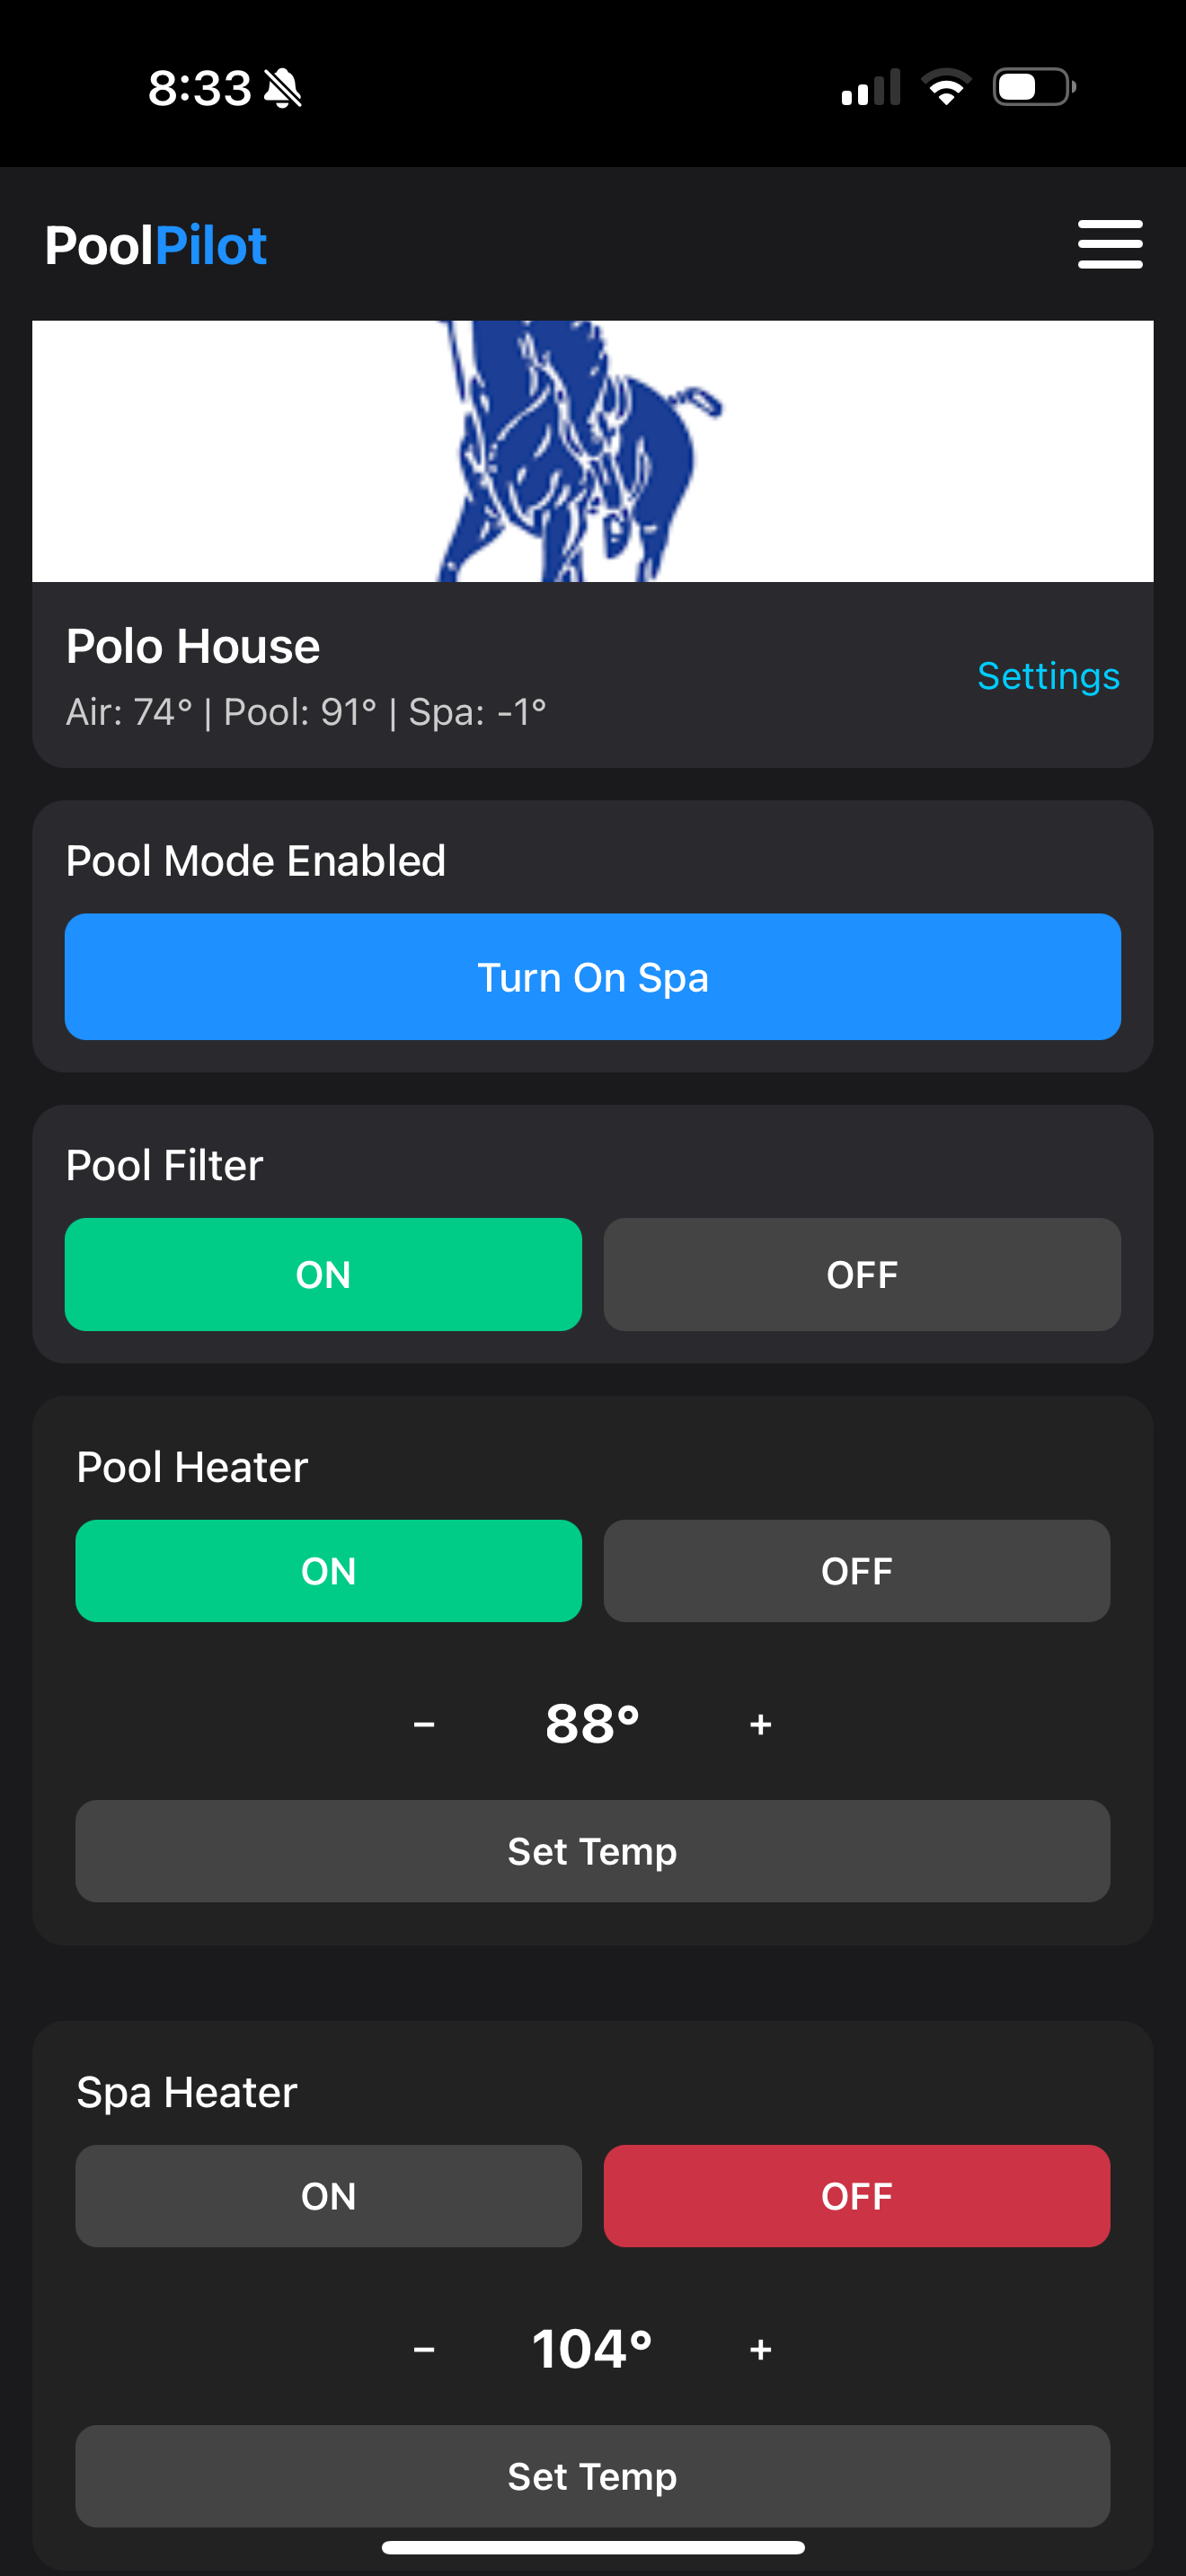Disable the Spa Heater with OFF
1186x2576 pixels.
point(856,2195)
